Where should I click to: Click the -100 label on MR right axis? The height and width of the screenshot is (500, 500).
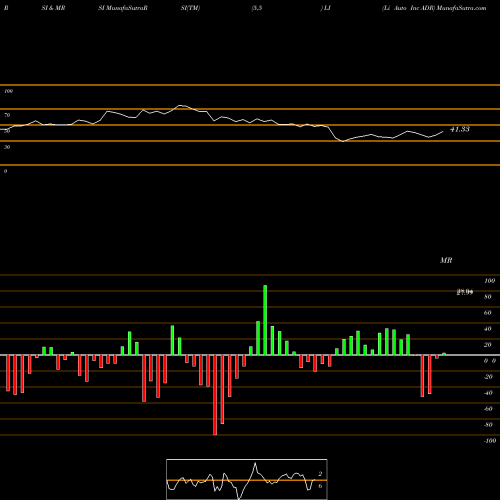click(489, 441)
